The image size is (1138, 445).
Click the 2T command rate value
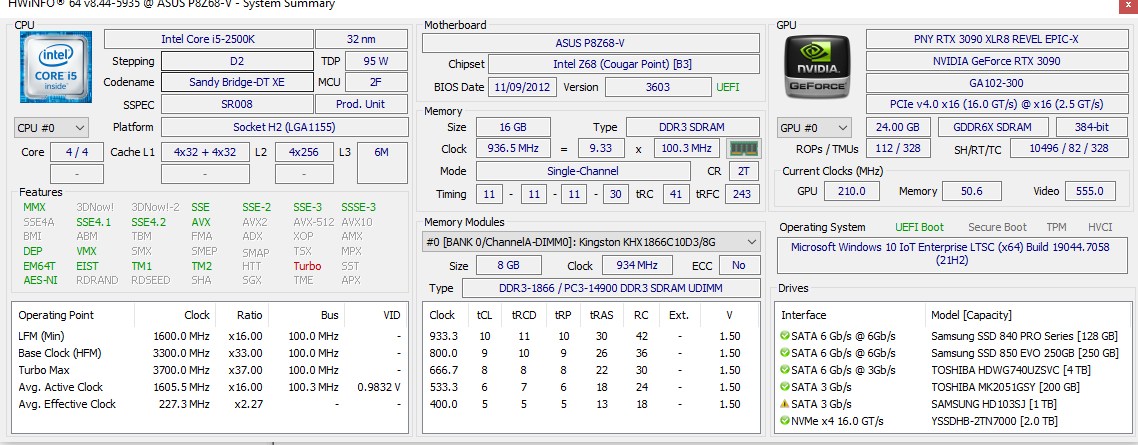[743, 171]
